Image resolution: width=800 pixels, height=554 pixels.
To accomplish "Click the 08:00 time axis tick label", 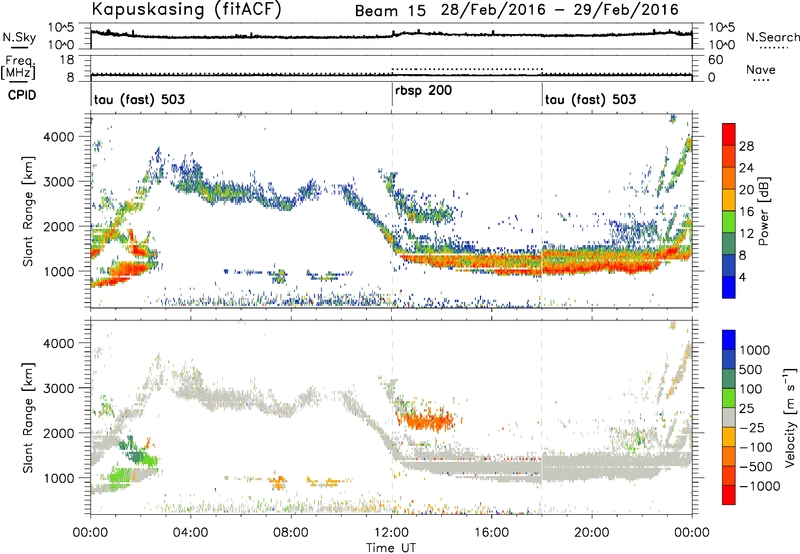I will tap(291, 532).
